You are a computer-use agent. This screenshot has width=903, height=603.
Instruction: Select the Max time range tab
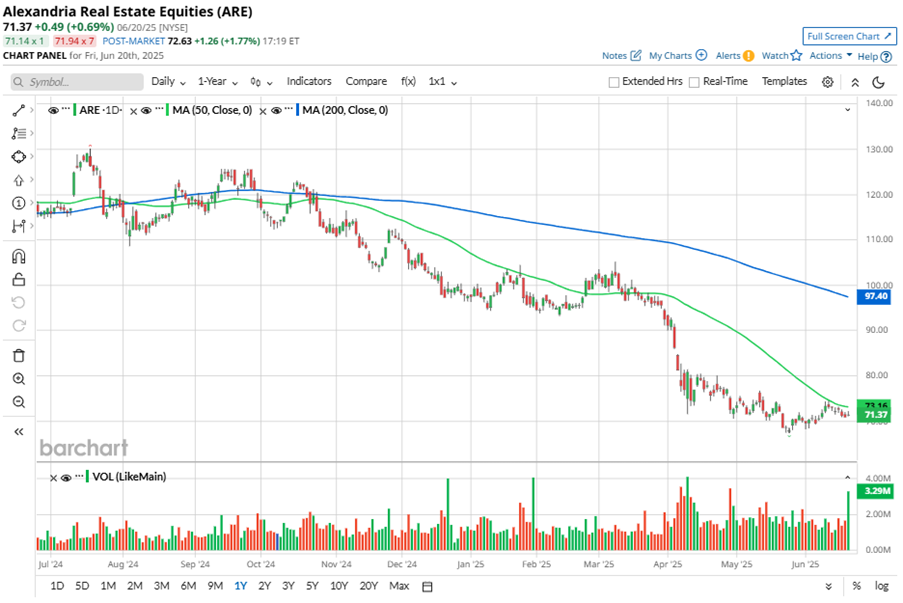(x=399, y=586)
